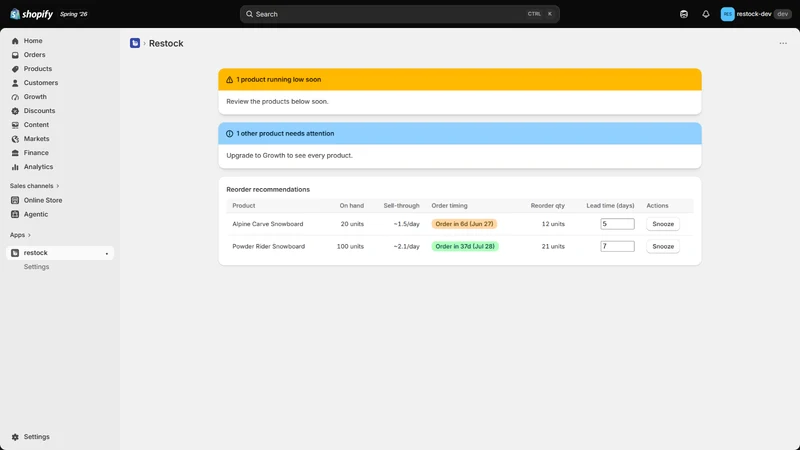Open restock Settings sub-item
The width and height of the screenshot is (800, 450).
tap(36, 267)
